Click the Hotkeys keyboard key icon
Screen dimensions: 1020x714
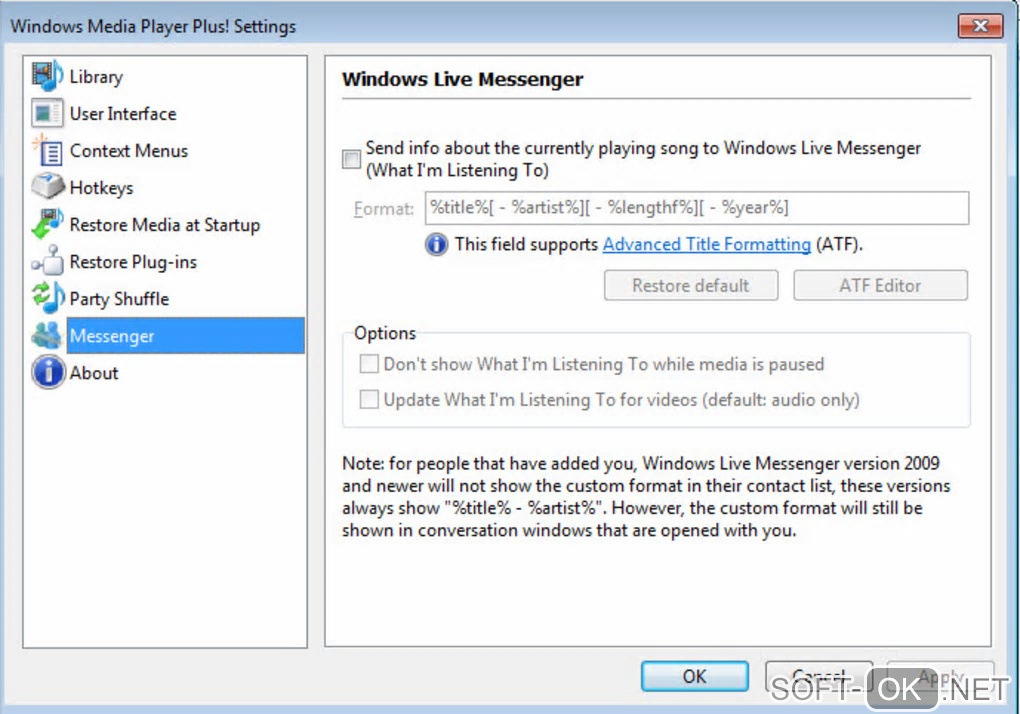coord(47,187)
